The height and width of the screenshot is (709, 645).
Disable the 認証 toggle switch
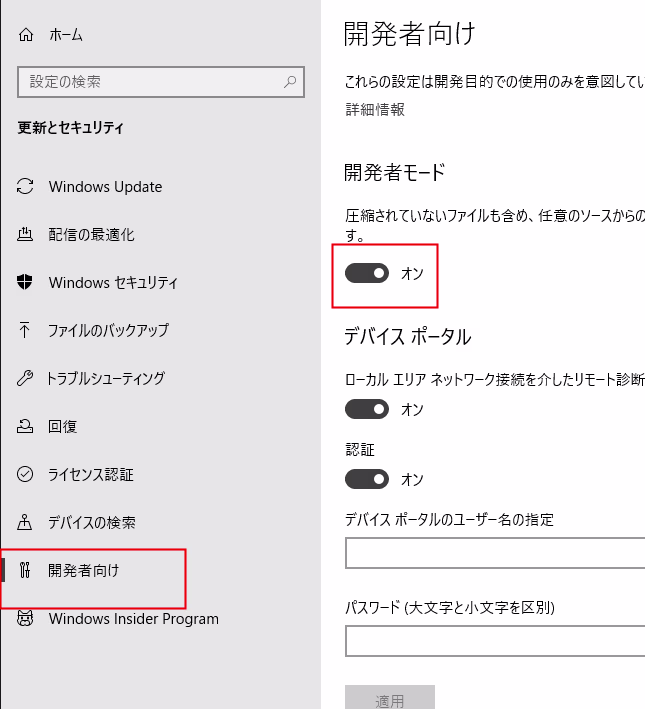click(x=367, y=479)
